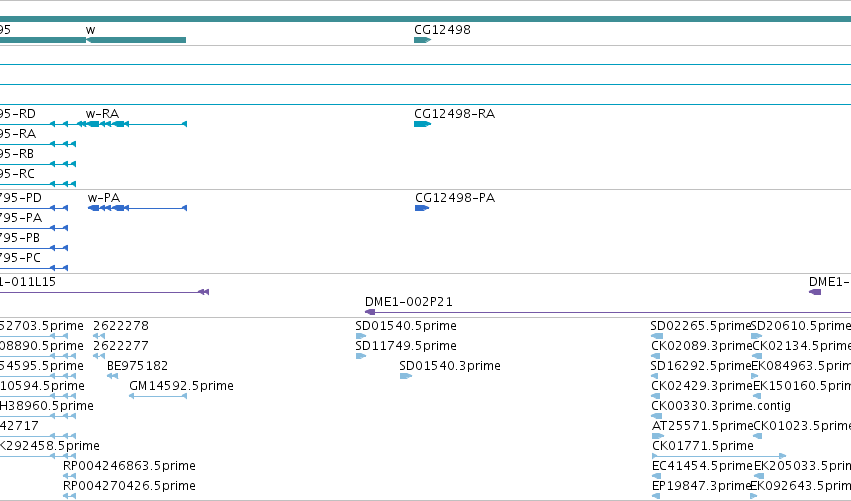Viewport: 851px width, 501px height.
Task: Open the CG12498 gene label
Action: [x=442, y=29]
